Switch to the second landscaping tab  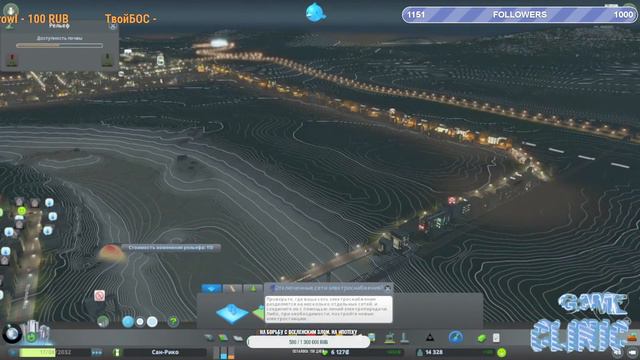click(x=232, y=289)
